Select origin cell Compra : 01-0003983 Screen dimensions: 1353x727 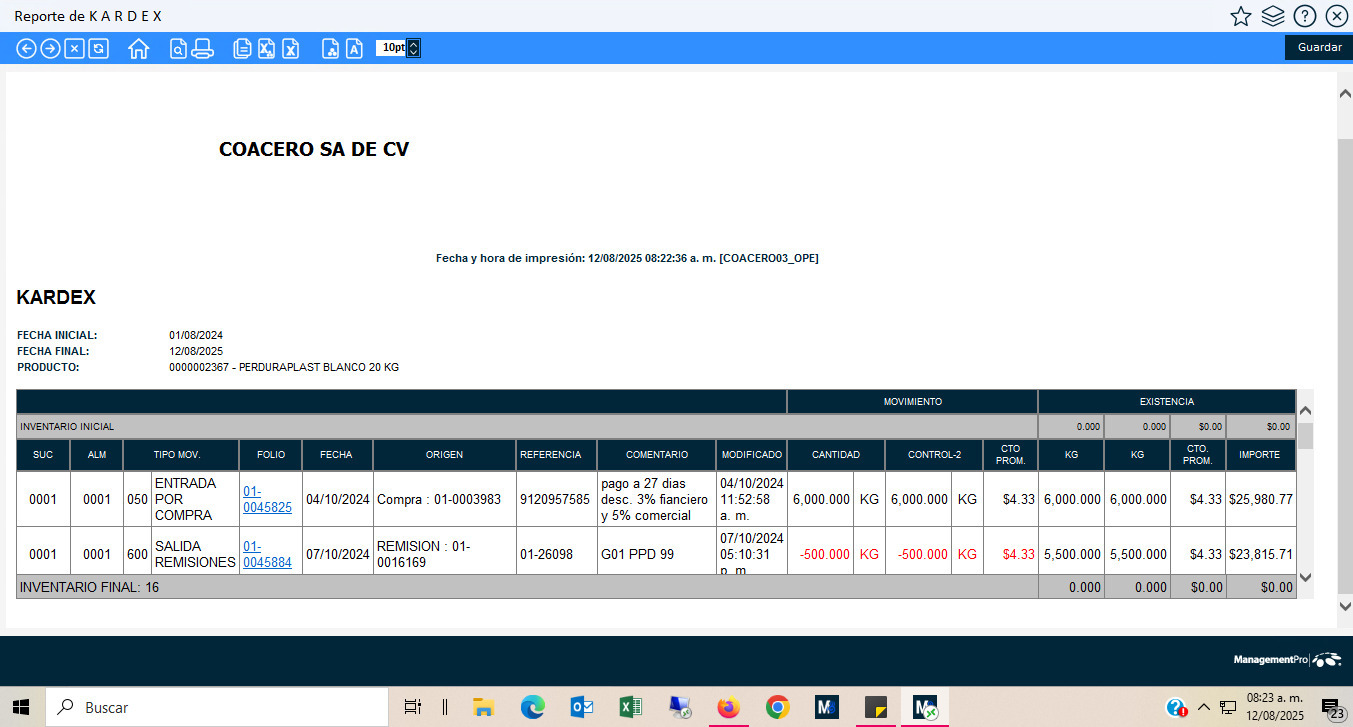click(x=444, y=499)
